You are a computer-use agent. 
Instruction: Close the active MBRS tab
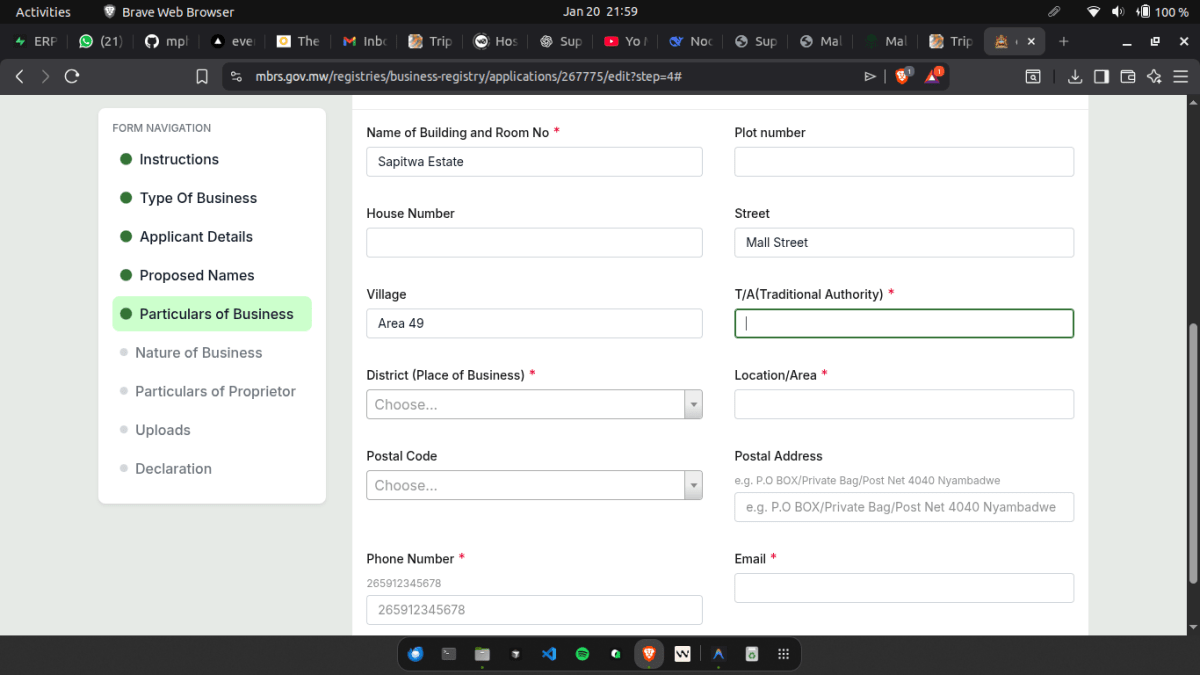1031,41
